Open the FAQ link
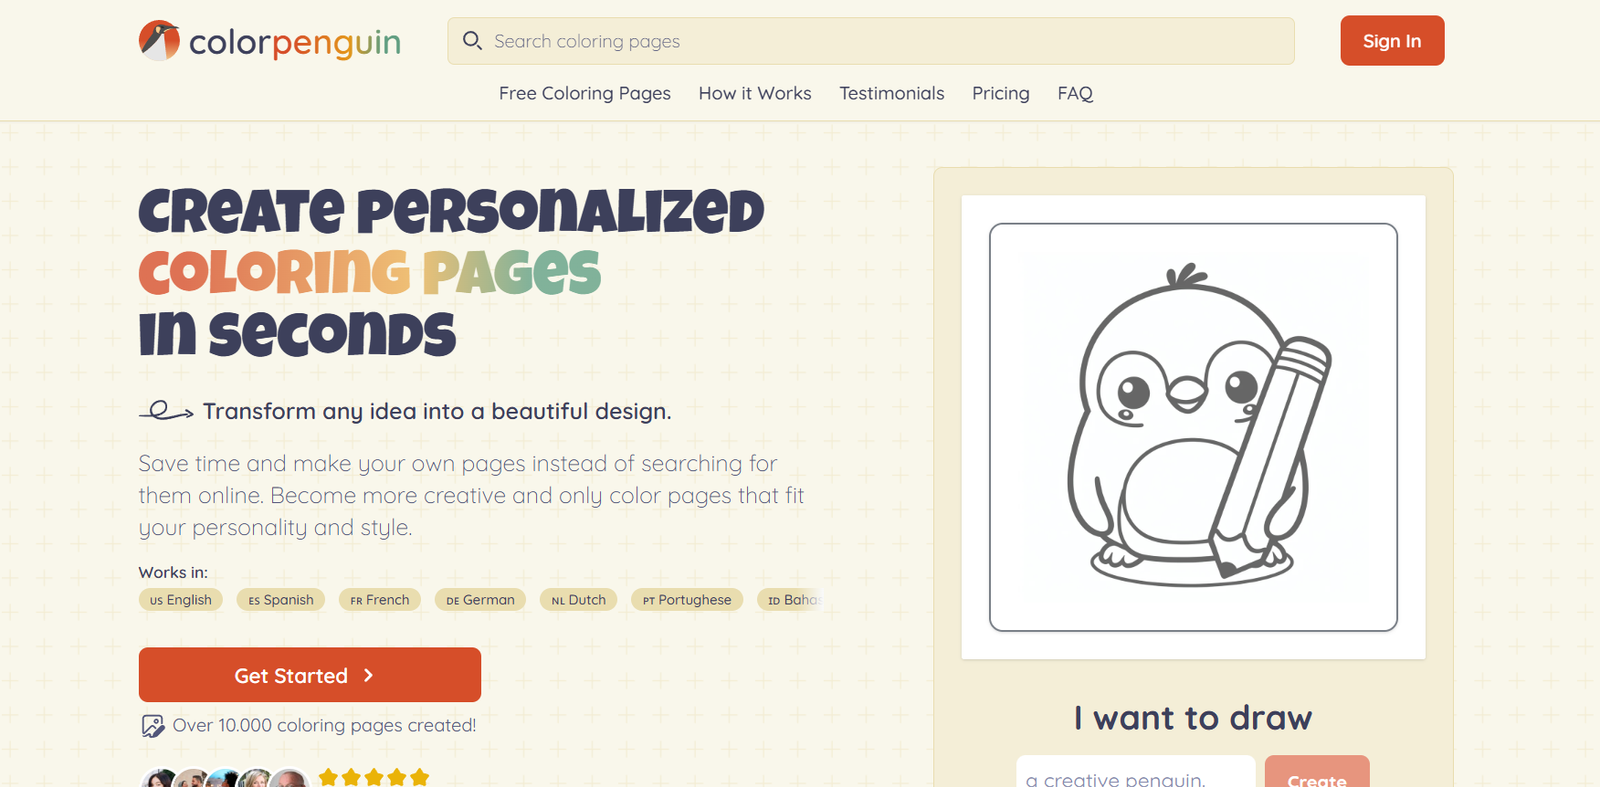1600x787 pixels. point(1075,93)
